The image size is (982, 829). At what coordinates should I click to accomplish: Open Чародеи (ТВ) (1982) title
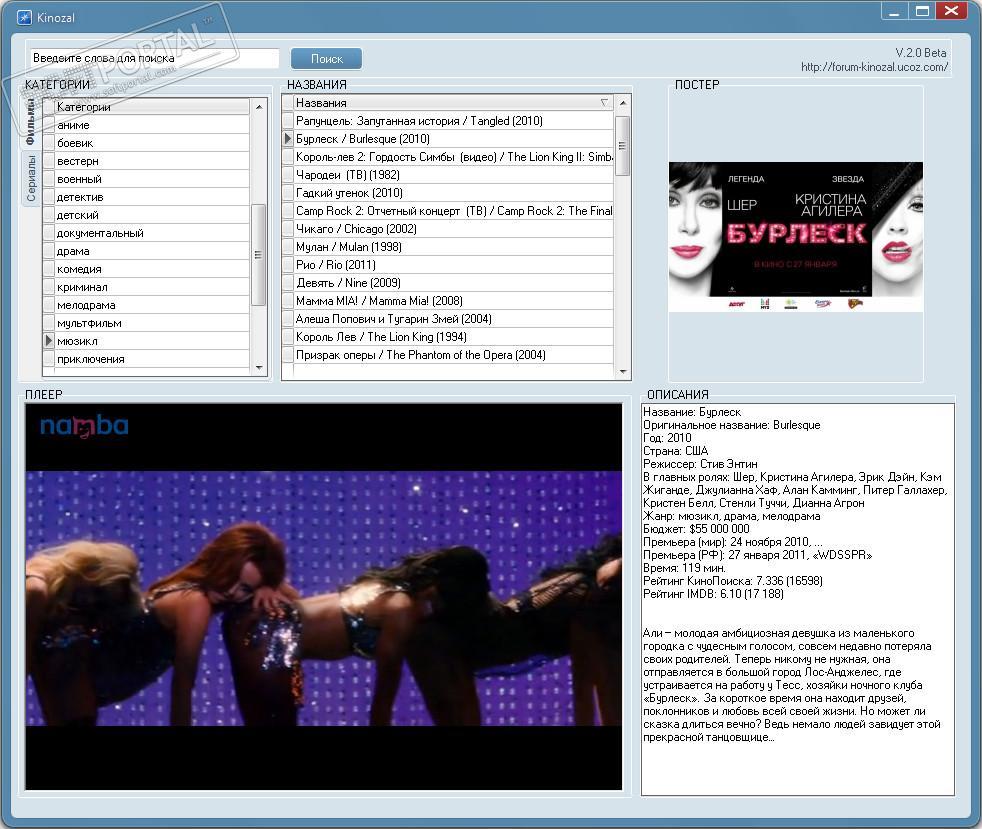click(x=453, y=175)
